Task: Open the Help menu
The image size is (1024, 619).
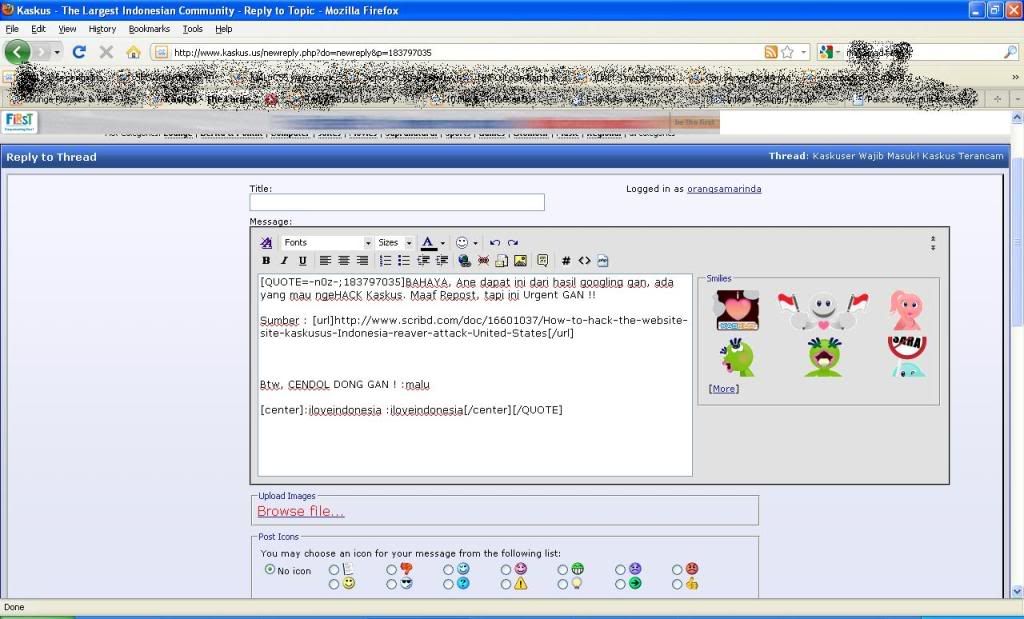Action: coord(224,29)
